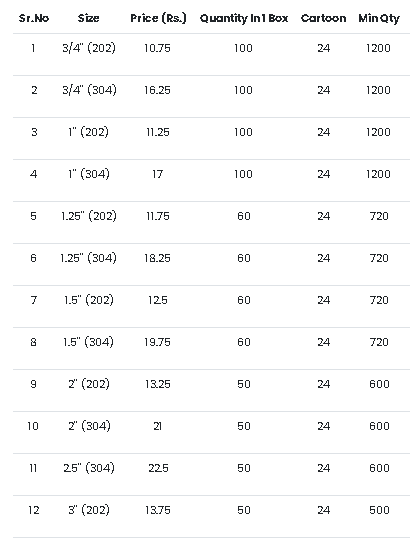Click the price 17 for 1" (304)
This screenshot has width=410, height=553.
pos(158,174)
